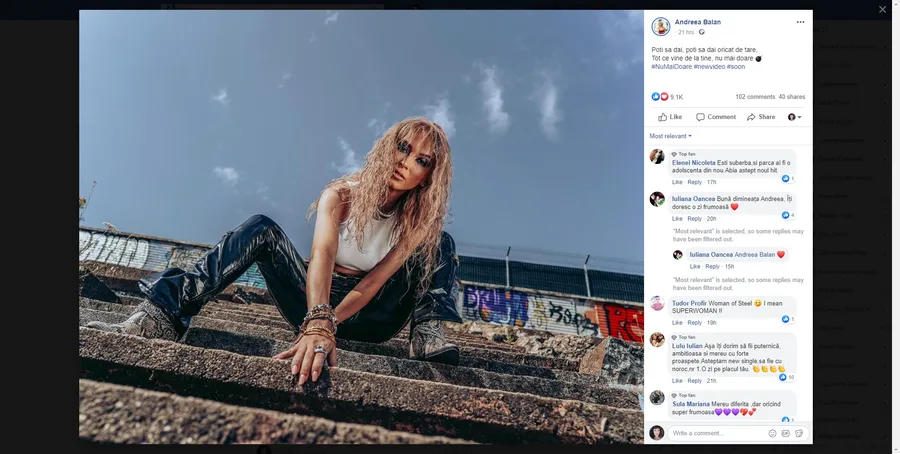This screenshot has width=900, height=454.
Task: Click the attach photo icon in comment box
Action: pos(786,433)
